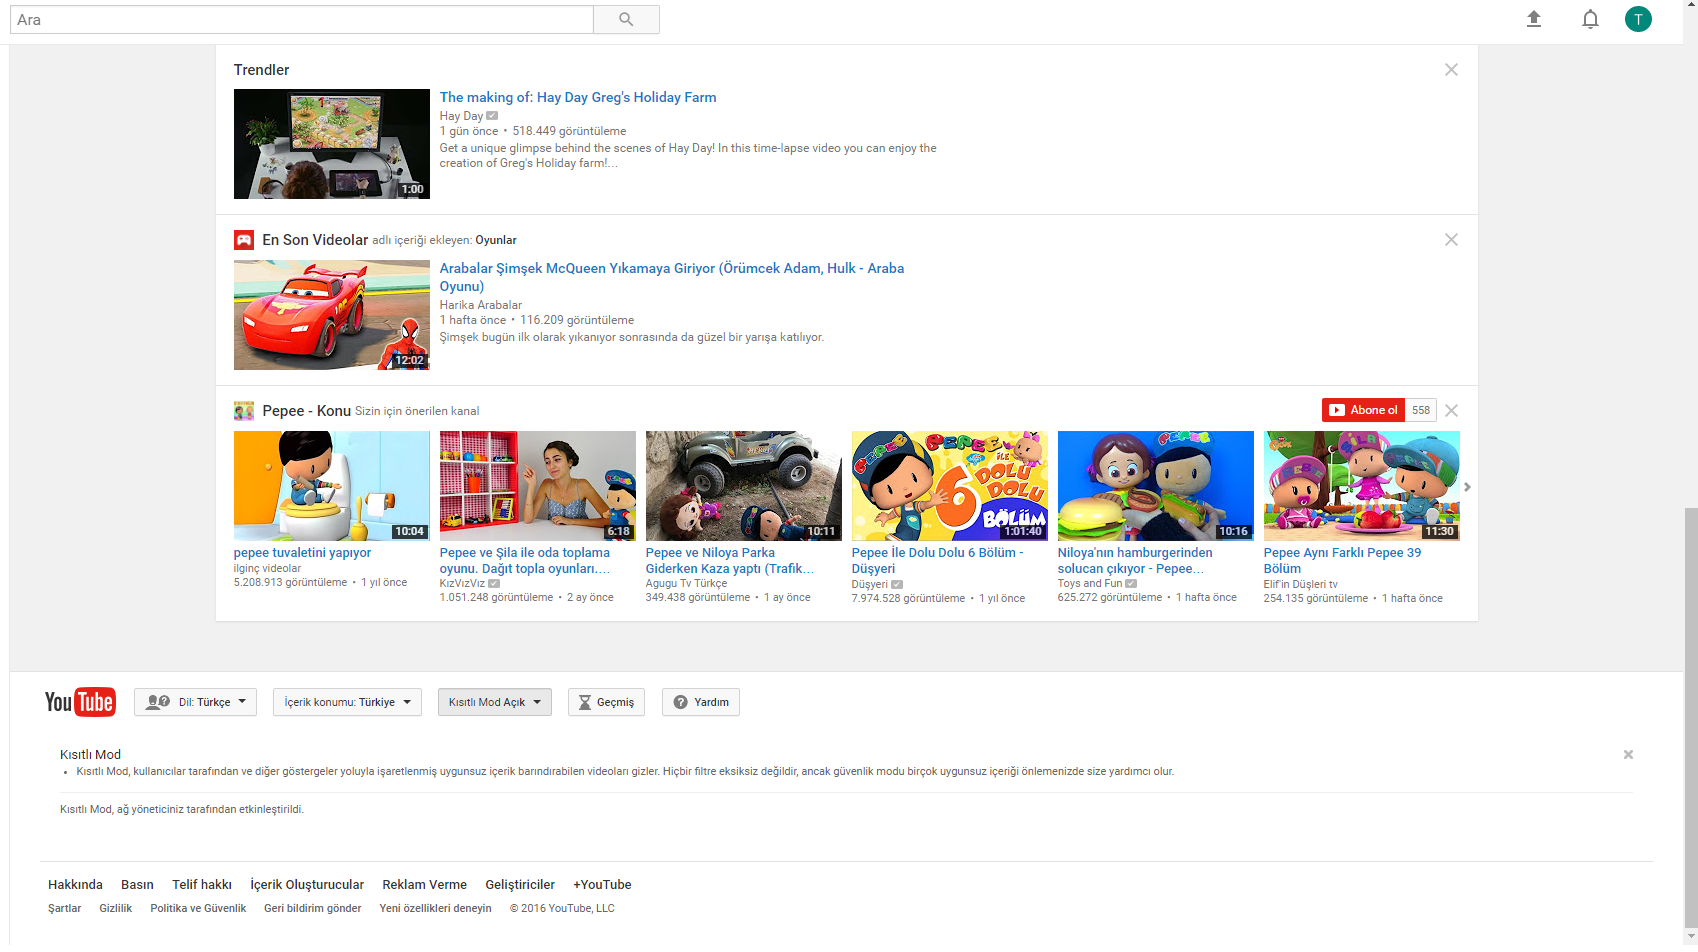Click the upload video icon

click(1533, 19)
